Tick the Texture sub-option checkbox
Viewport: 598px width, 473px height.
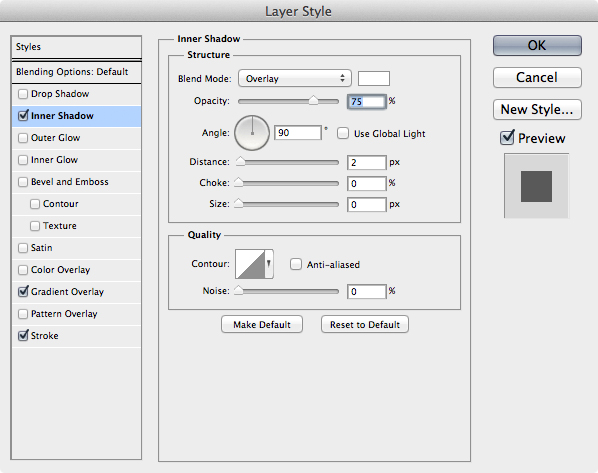click(35, 226)
